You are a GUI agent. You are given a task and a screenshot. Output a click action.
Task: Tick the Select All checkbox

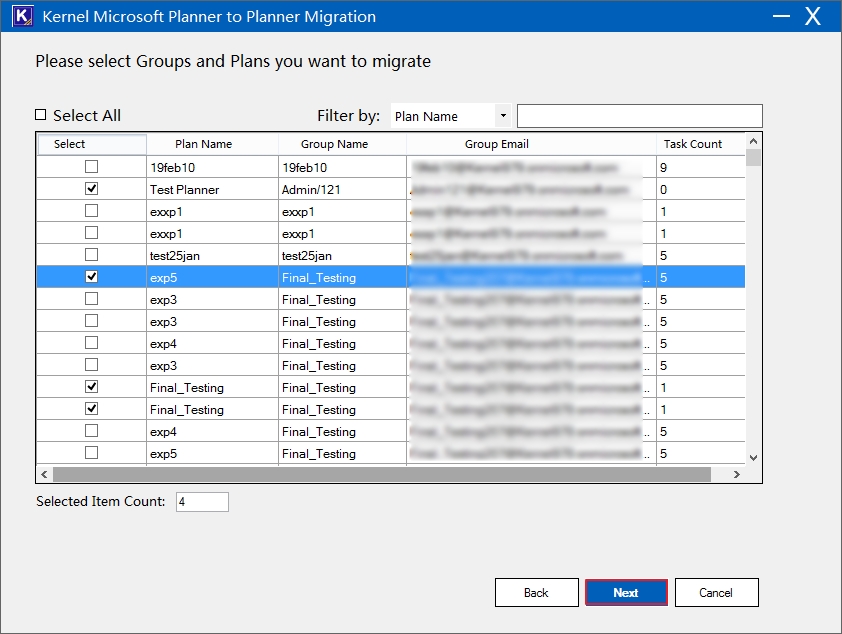[x=41, y=115]
